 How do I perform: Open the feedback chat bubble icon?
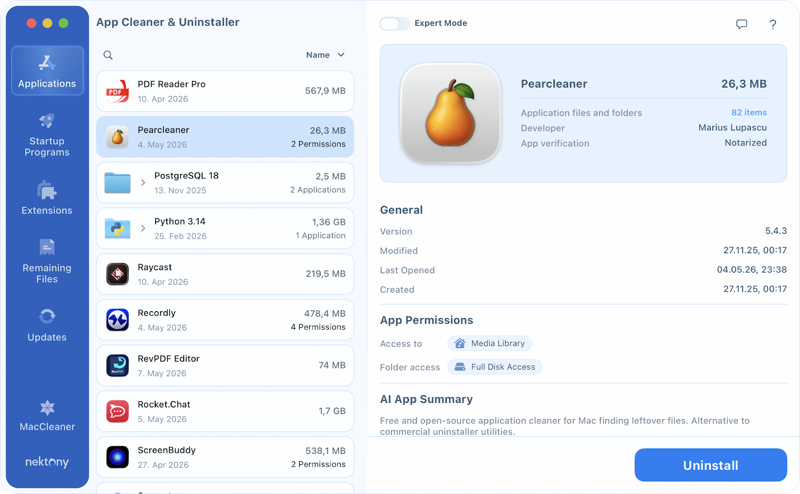coord(741,24)
